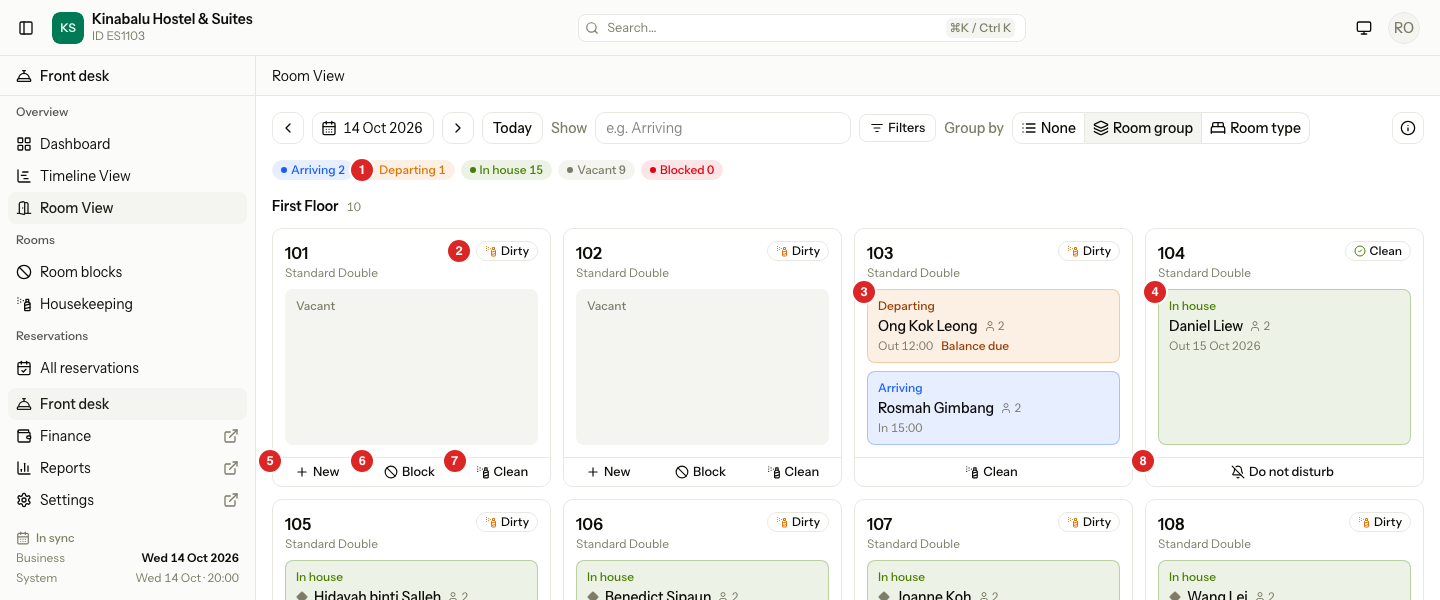This screenshot has width=1440, height=600.
Task: Set Do not disturb on room 104
Action: pyautogui.click(x=1283, y=472)
